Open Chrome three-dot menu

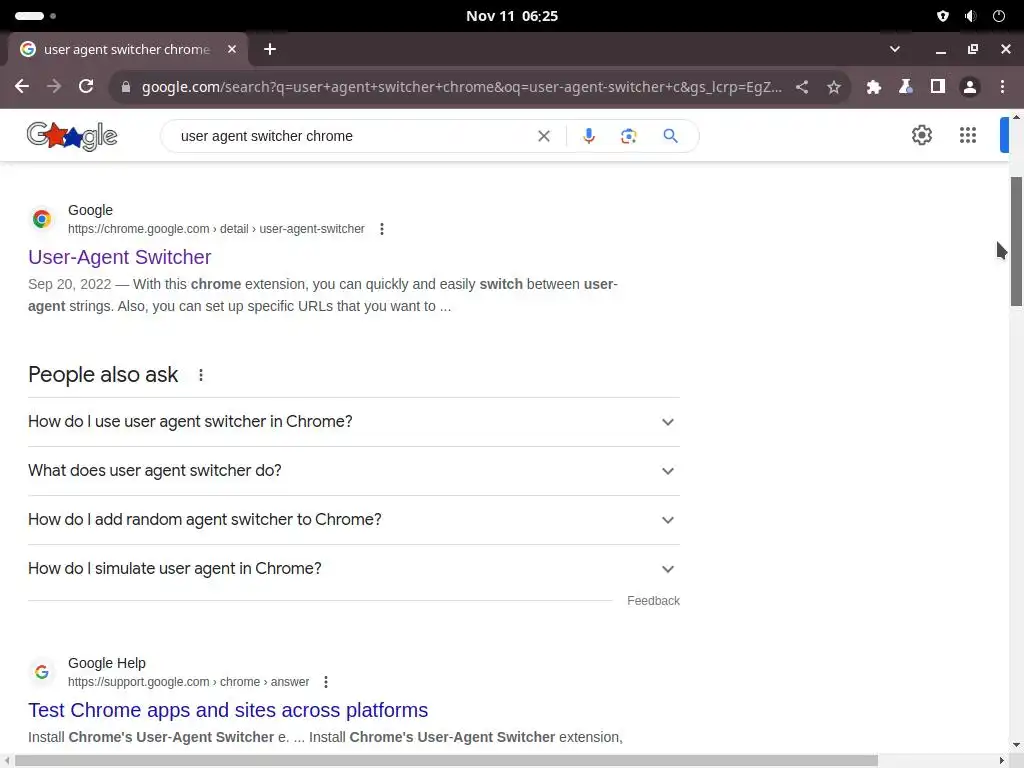point(1002,87)
